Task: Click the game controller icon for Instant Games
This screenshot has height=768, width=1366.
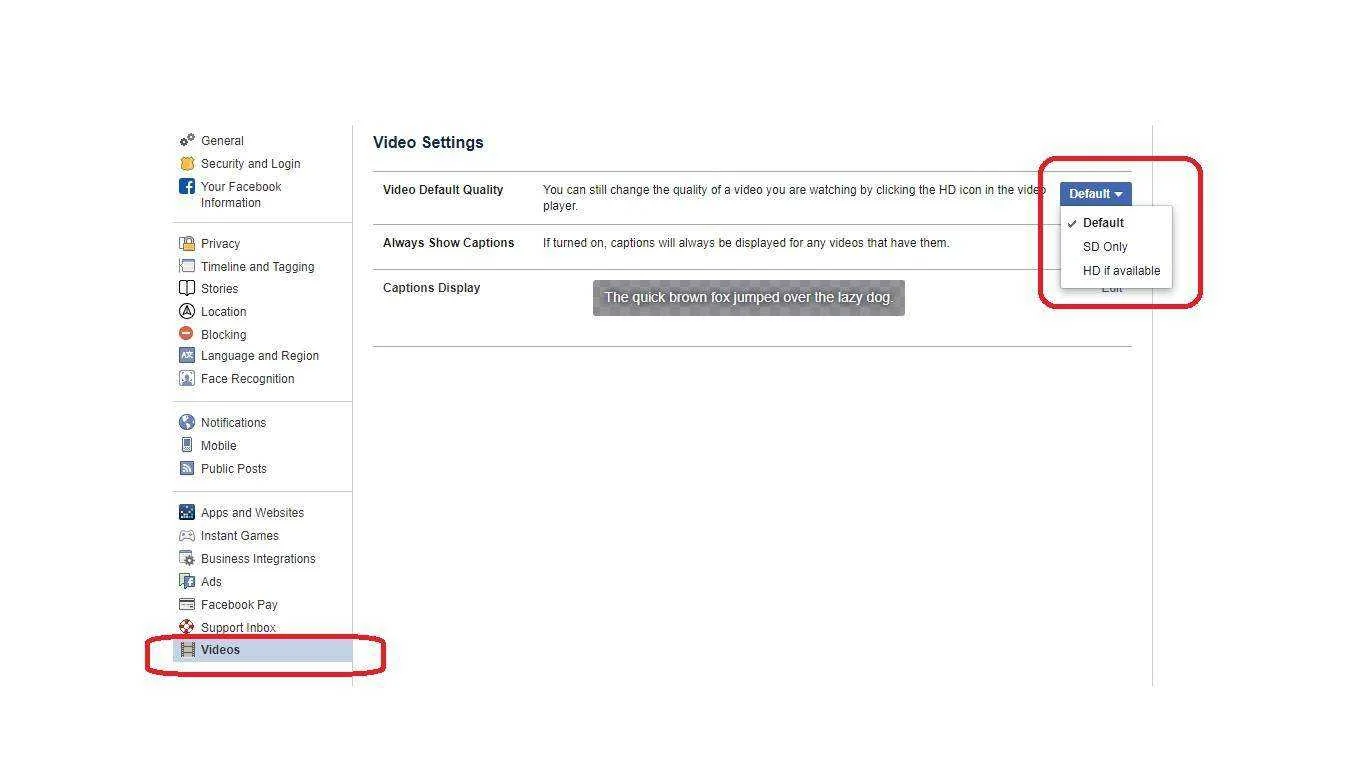Action: 187,535
